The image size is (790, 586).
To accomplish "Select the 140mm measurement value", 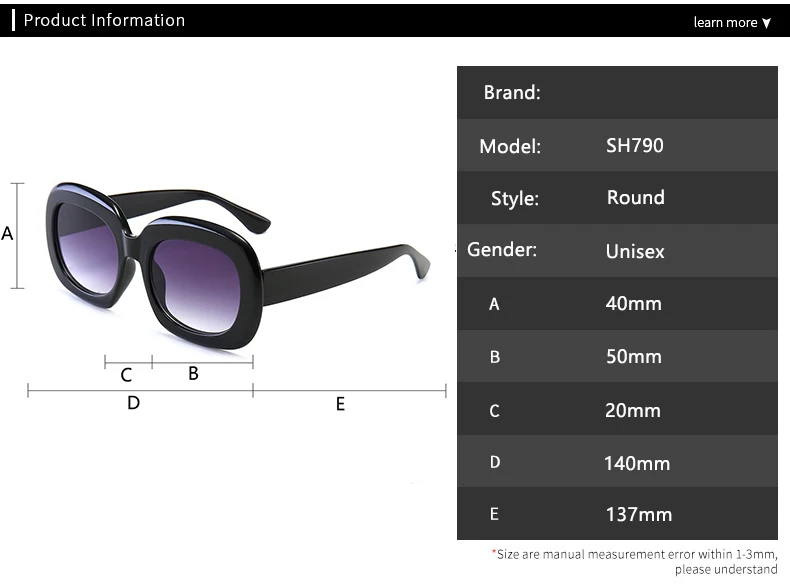I will point(637,463).
